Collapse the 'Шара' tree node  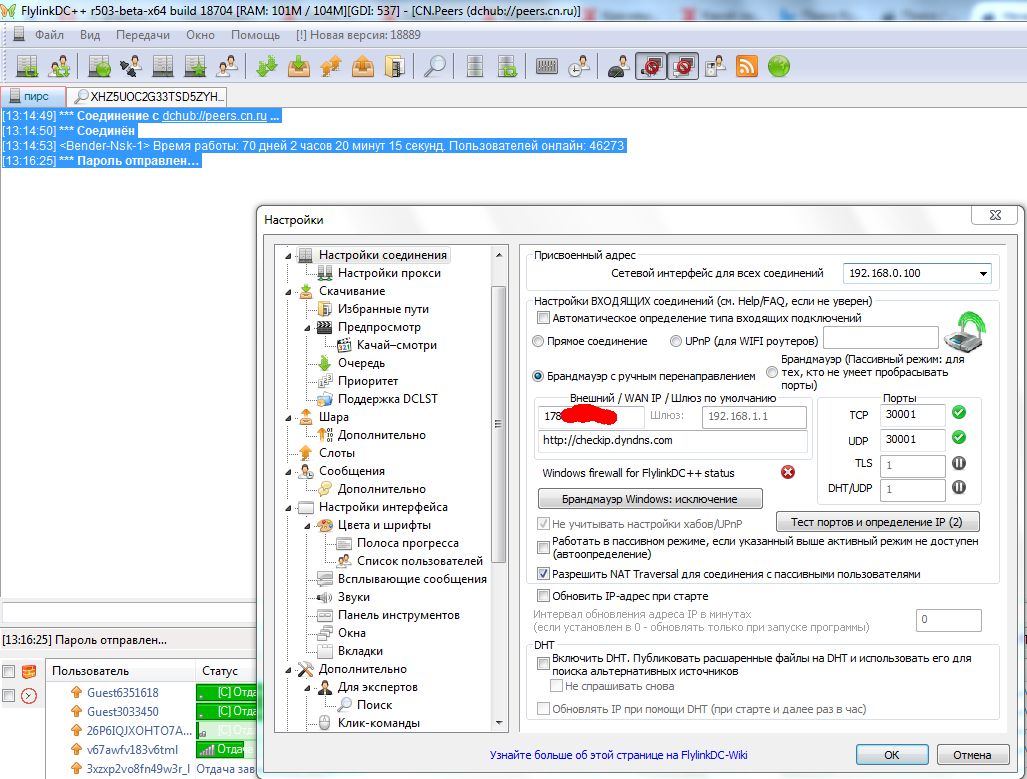coord(289,418)
